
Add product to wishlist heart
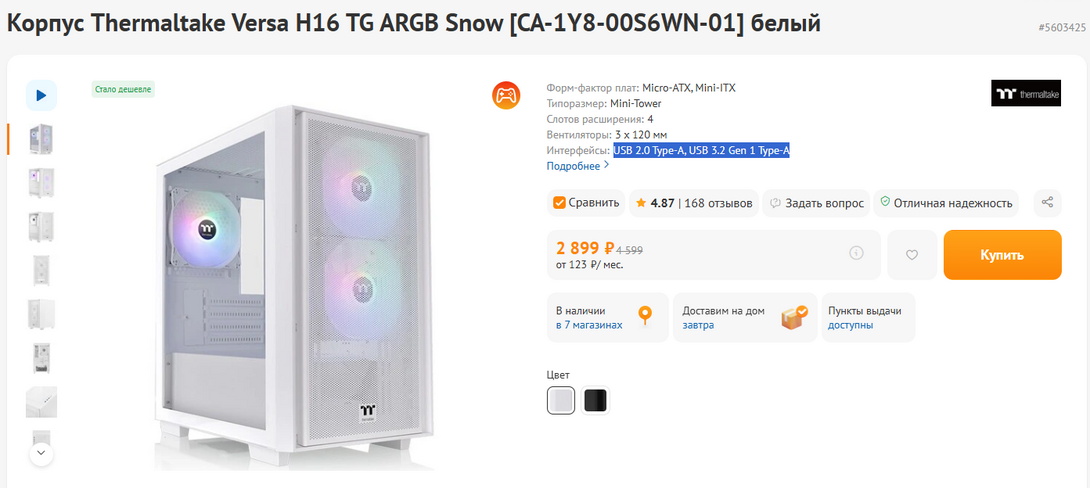click(x=912, y=255)
